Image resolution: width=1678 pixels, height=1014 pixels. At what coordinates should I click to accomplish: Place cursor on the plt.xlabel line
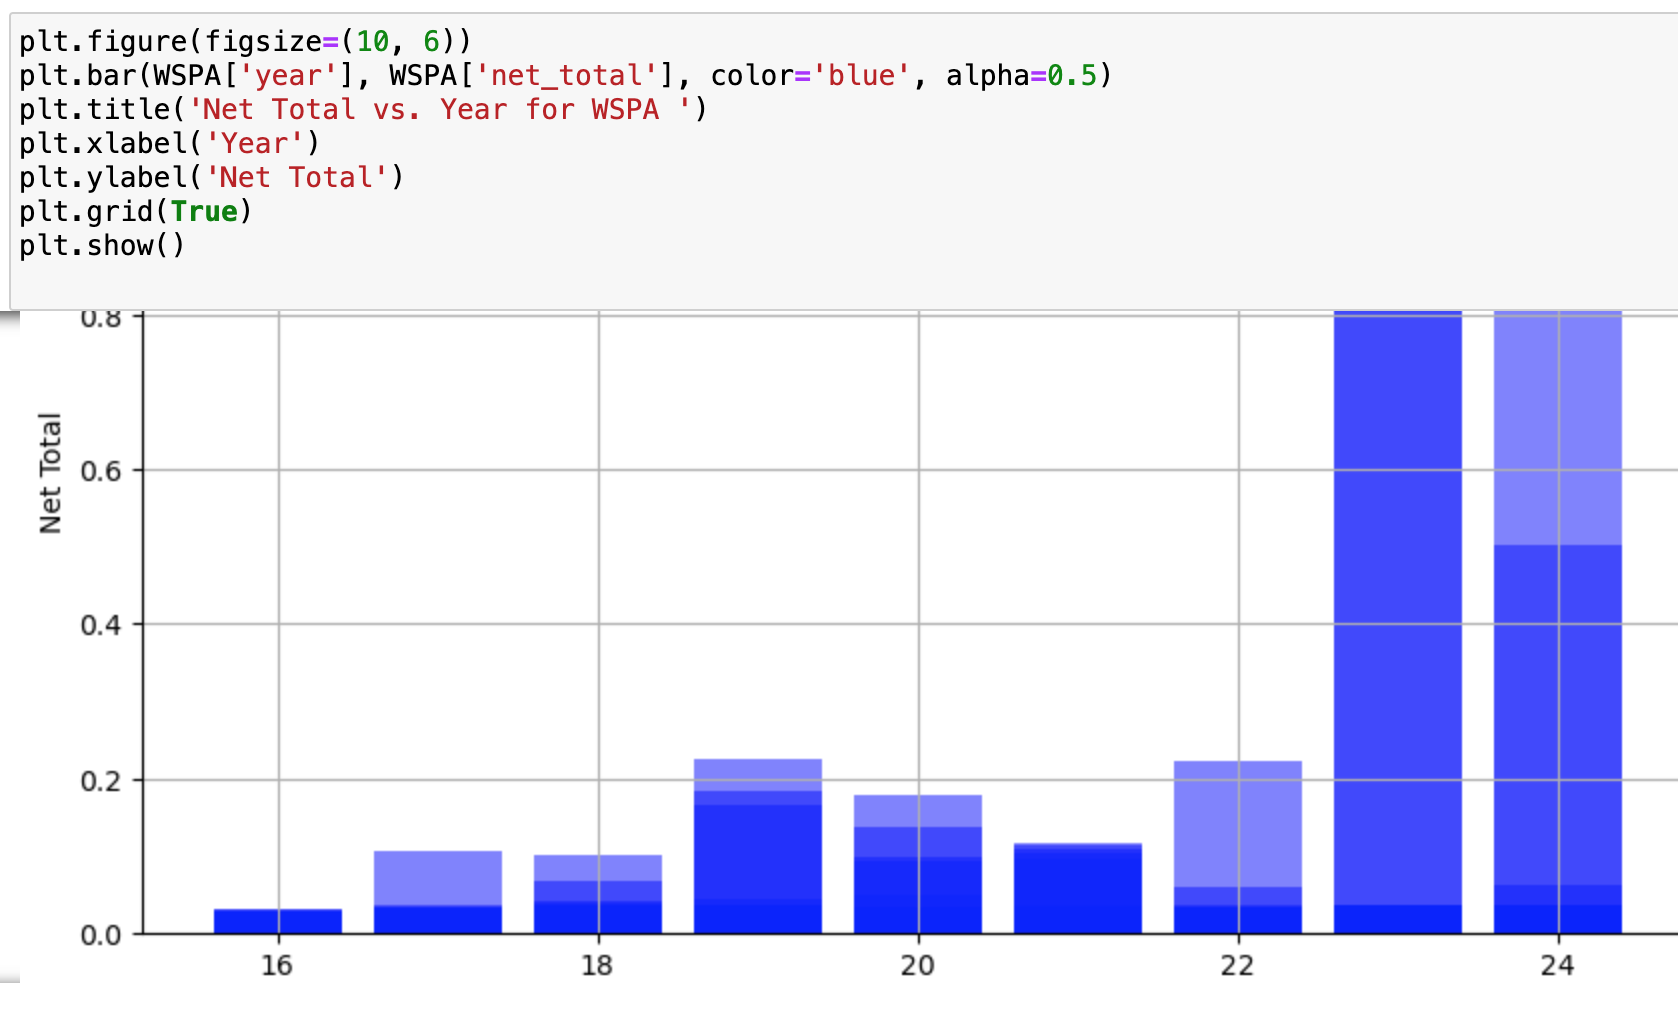(169, 144)
